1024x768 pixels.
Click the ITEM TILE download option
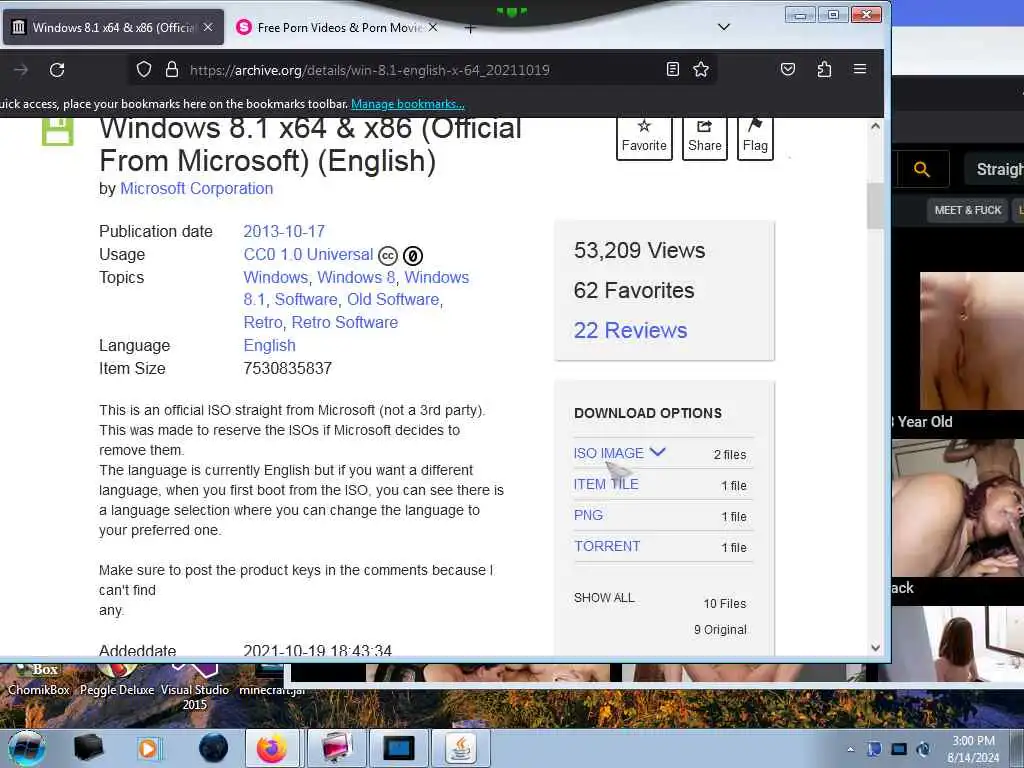coord(606,484)
